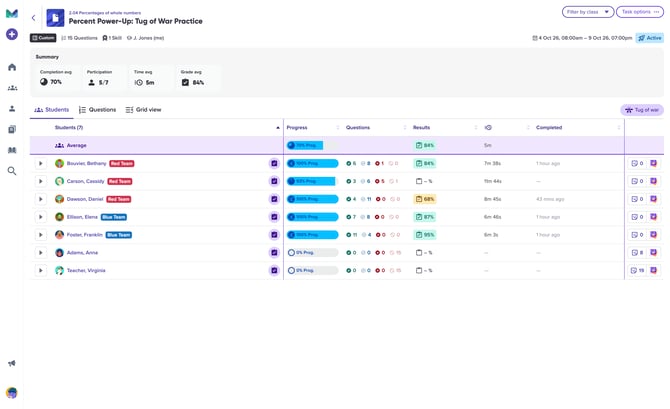670x409 pixels.
Task: Open comments for Adams, Anna
Action: pos(637,253)
